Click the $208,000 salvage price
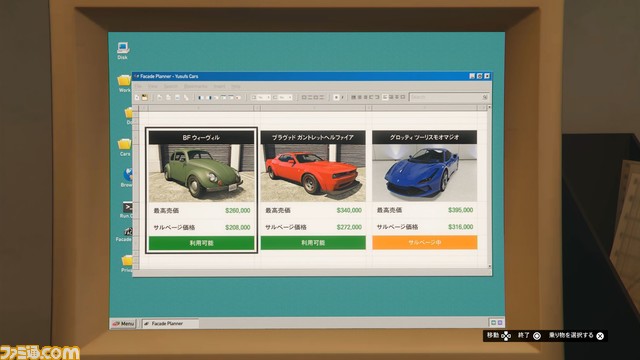Viewport: 640px width, 360px height. tap(238, 227)
